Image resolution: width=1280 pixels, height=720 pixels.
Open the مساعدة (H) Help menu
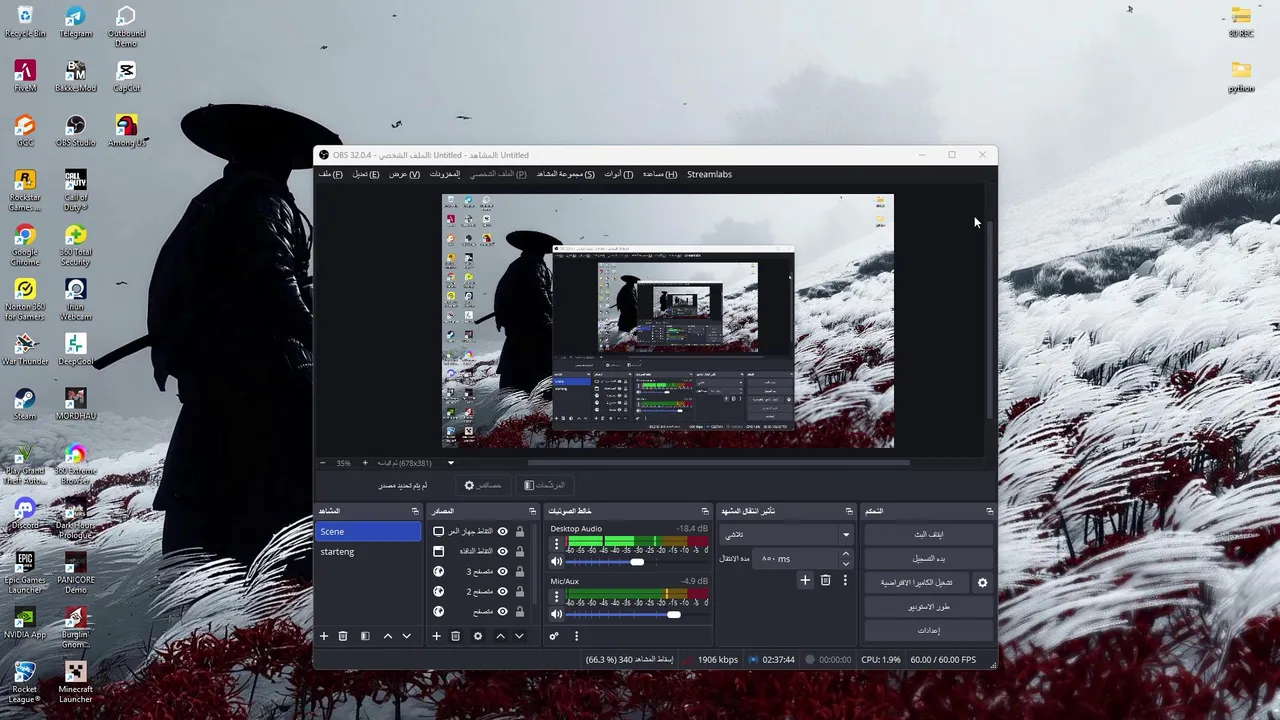[660, 174]
